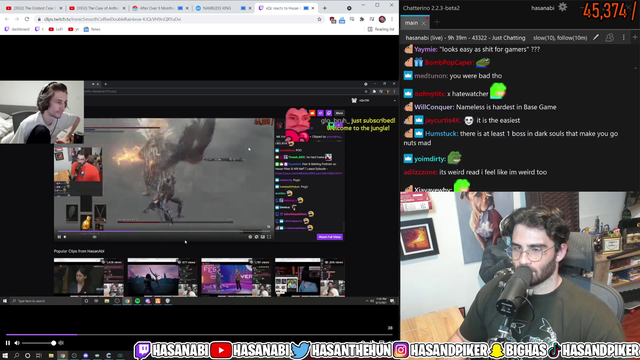The width and height of the screenshot is (640, 360).
Task: Click the pencil edit icon in Chatterino header
Action: pos(596,38)
